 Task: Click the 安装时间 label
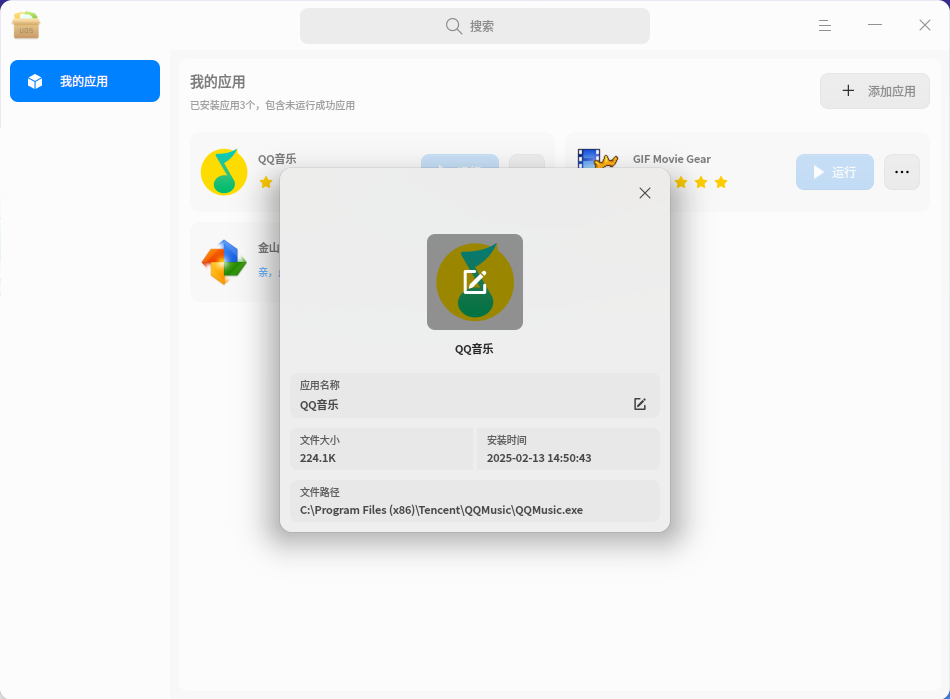tap(507, 440)
